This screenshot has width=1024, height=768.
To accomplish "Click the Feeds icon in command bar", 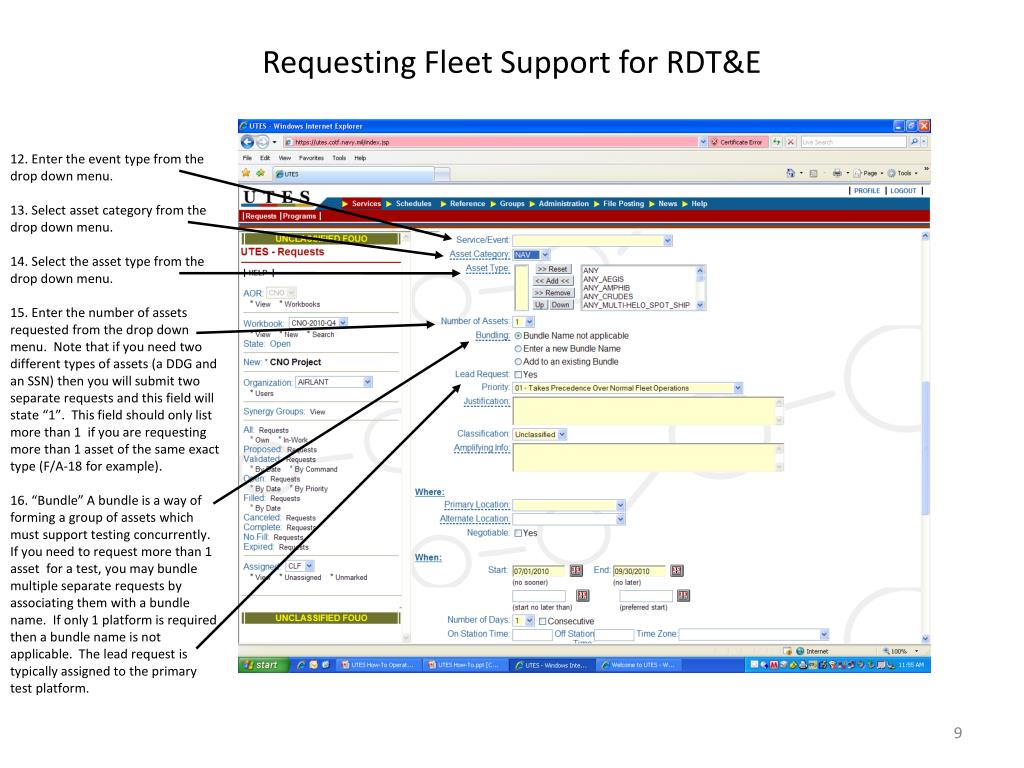I will click(x=813, y=174).
